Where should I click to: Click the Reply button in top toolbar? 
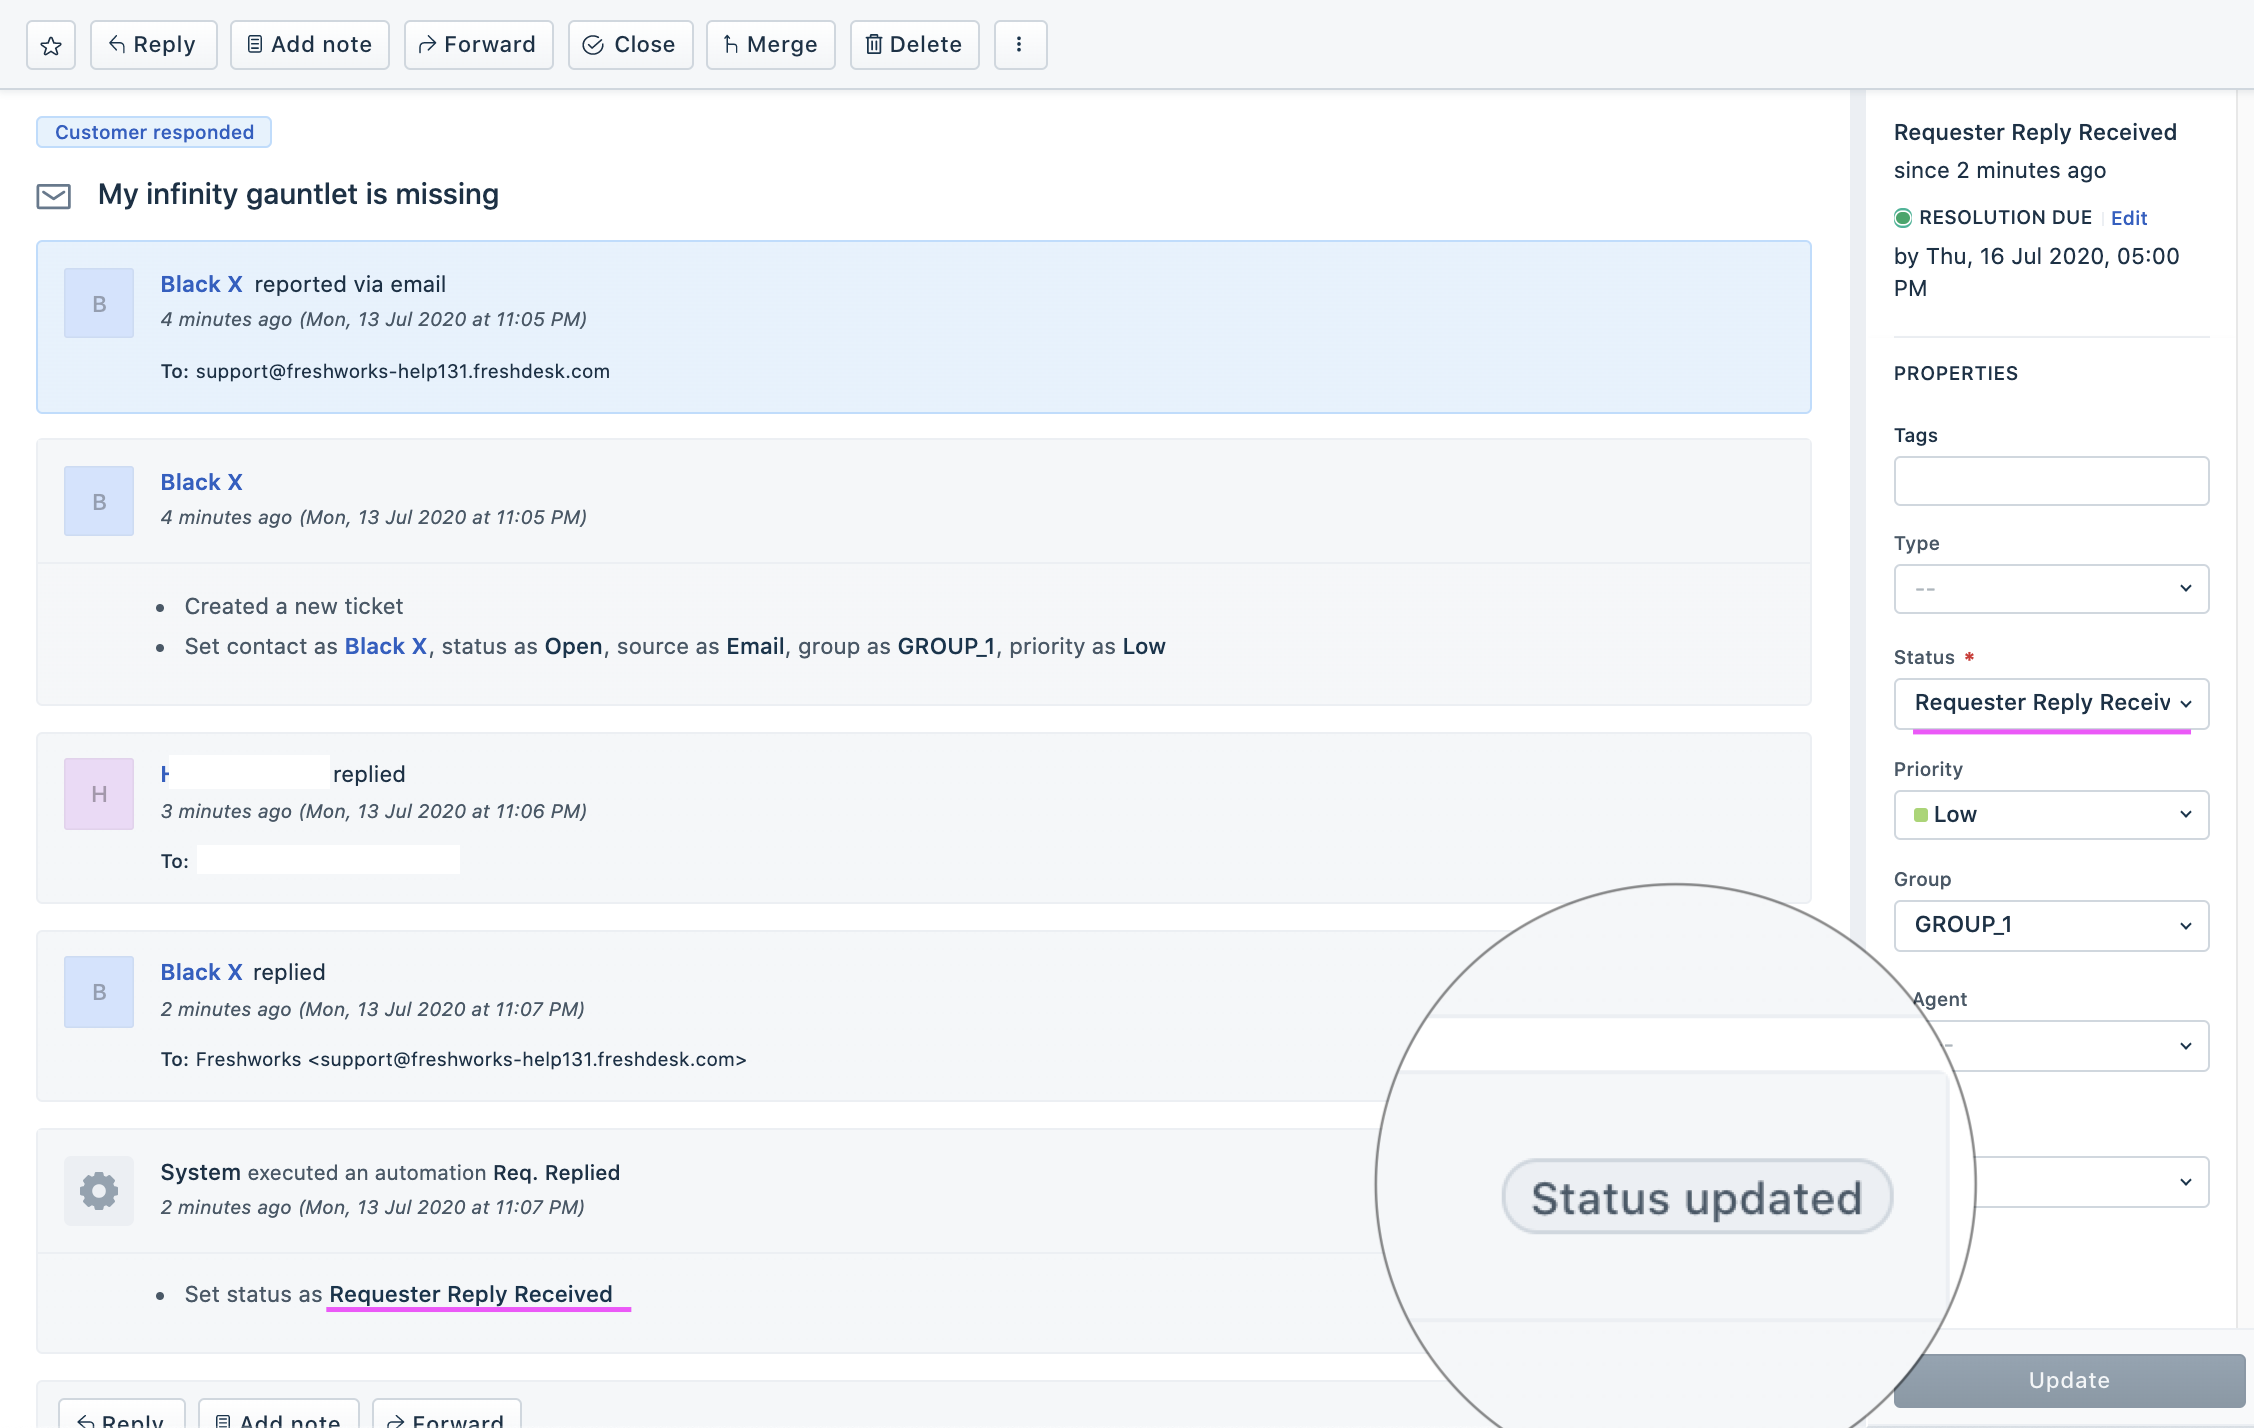click(153, 45)
